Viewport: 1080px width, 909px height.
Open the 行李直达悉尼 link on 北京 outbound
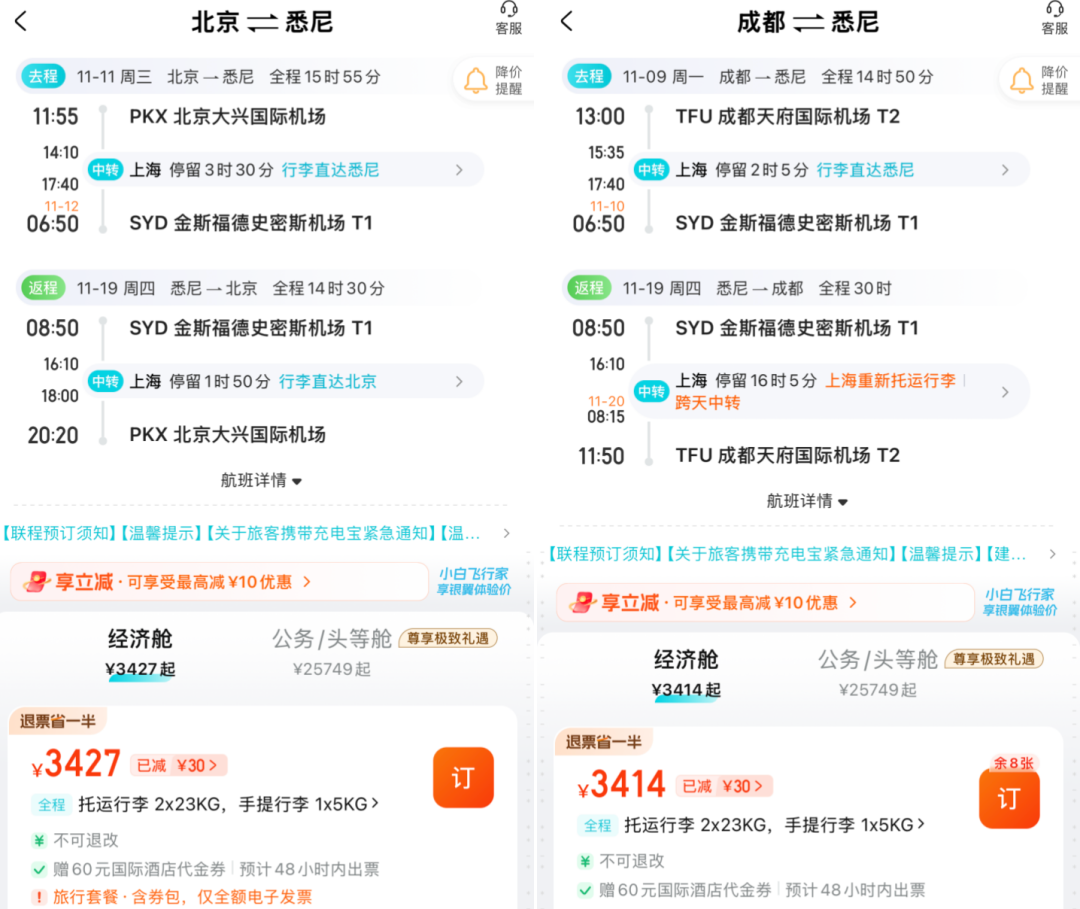coord(331,170)
